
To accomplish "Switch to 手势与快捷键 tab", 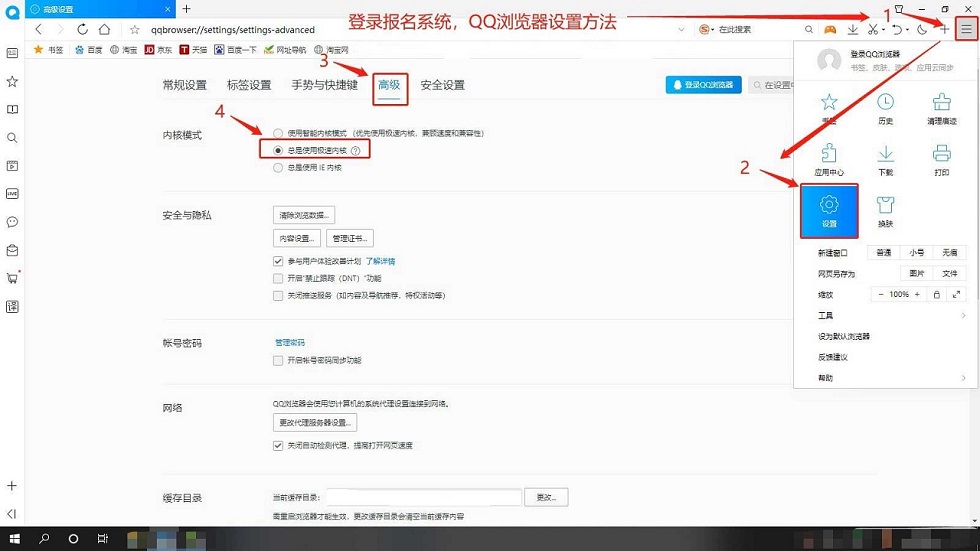I will click(x=324, y=85).
